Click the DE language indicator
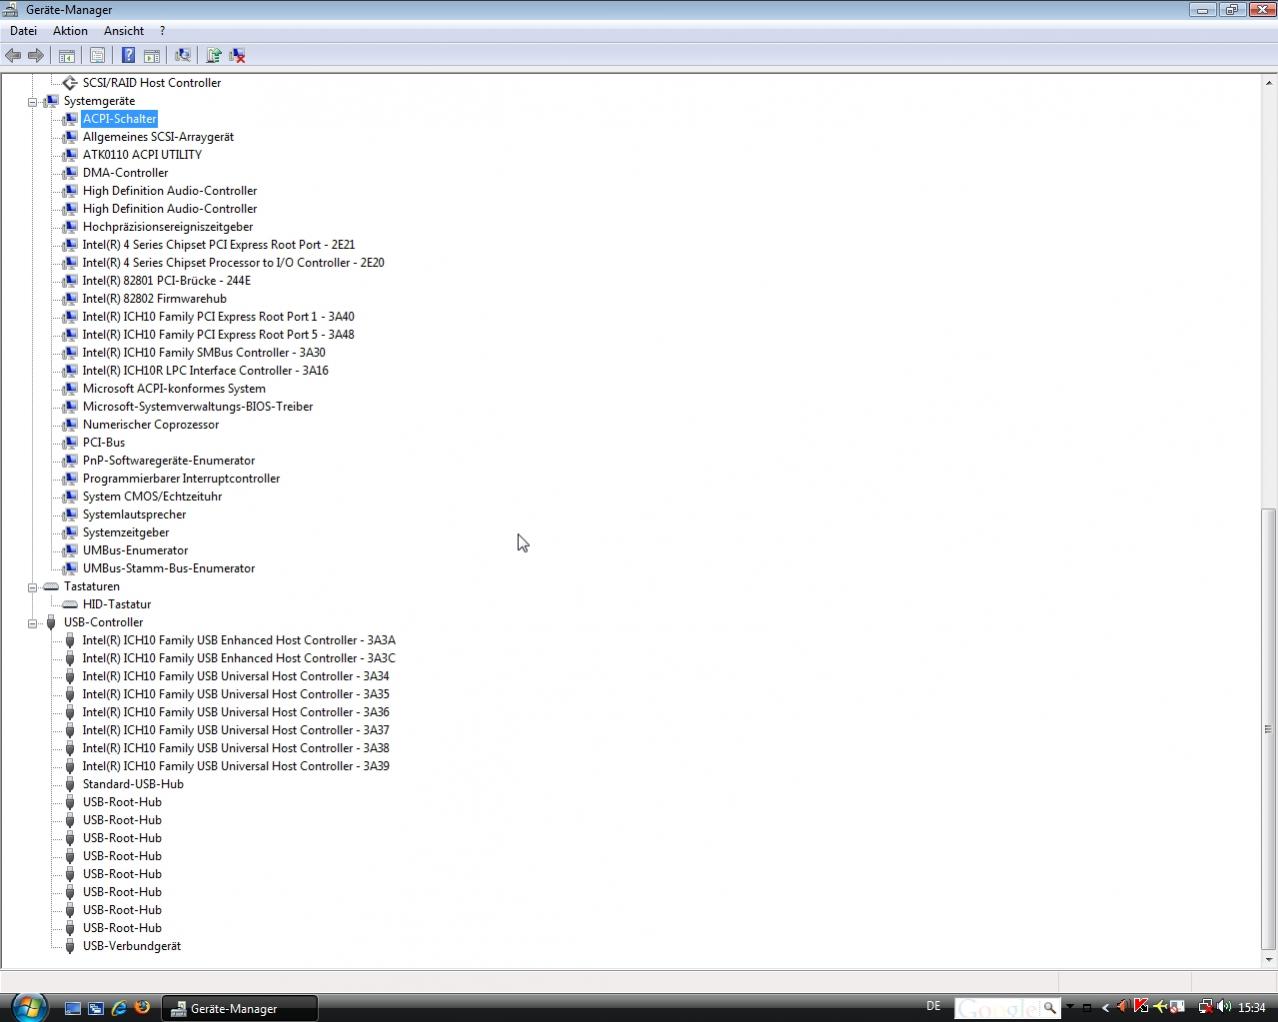Screen dimensions: 1278x1022 933,1006
